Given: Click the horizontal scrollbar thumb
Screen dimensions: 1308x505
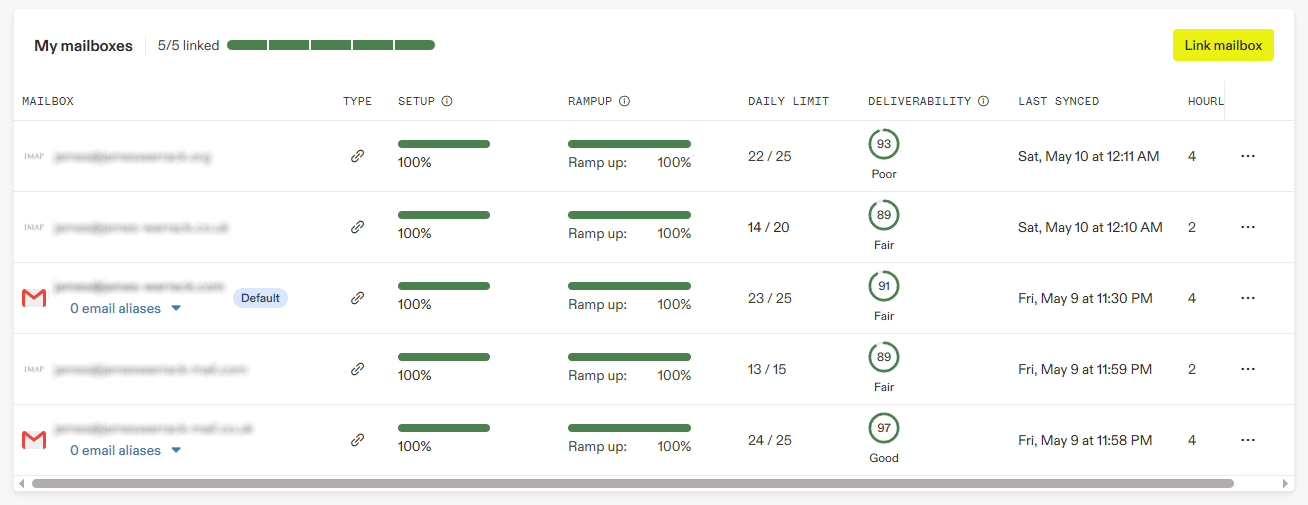Looking at the screenshot, I should pos(632,483).
